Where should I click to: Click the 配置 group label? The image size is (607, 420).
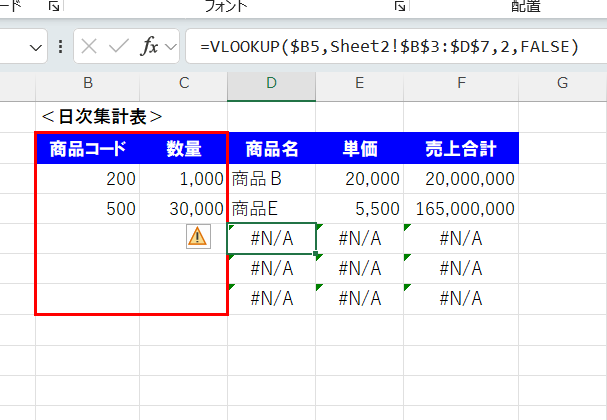pos(526,6)
